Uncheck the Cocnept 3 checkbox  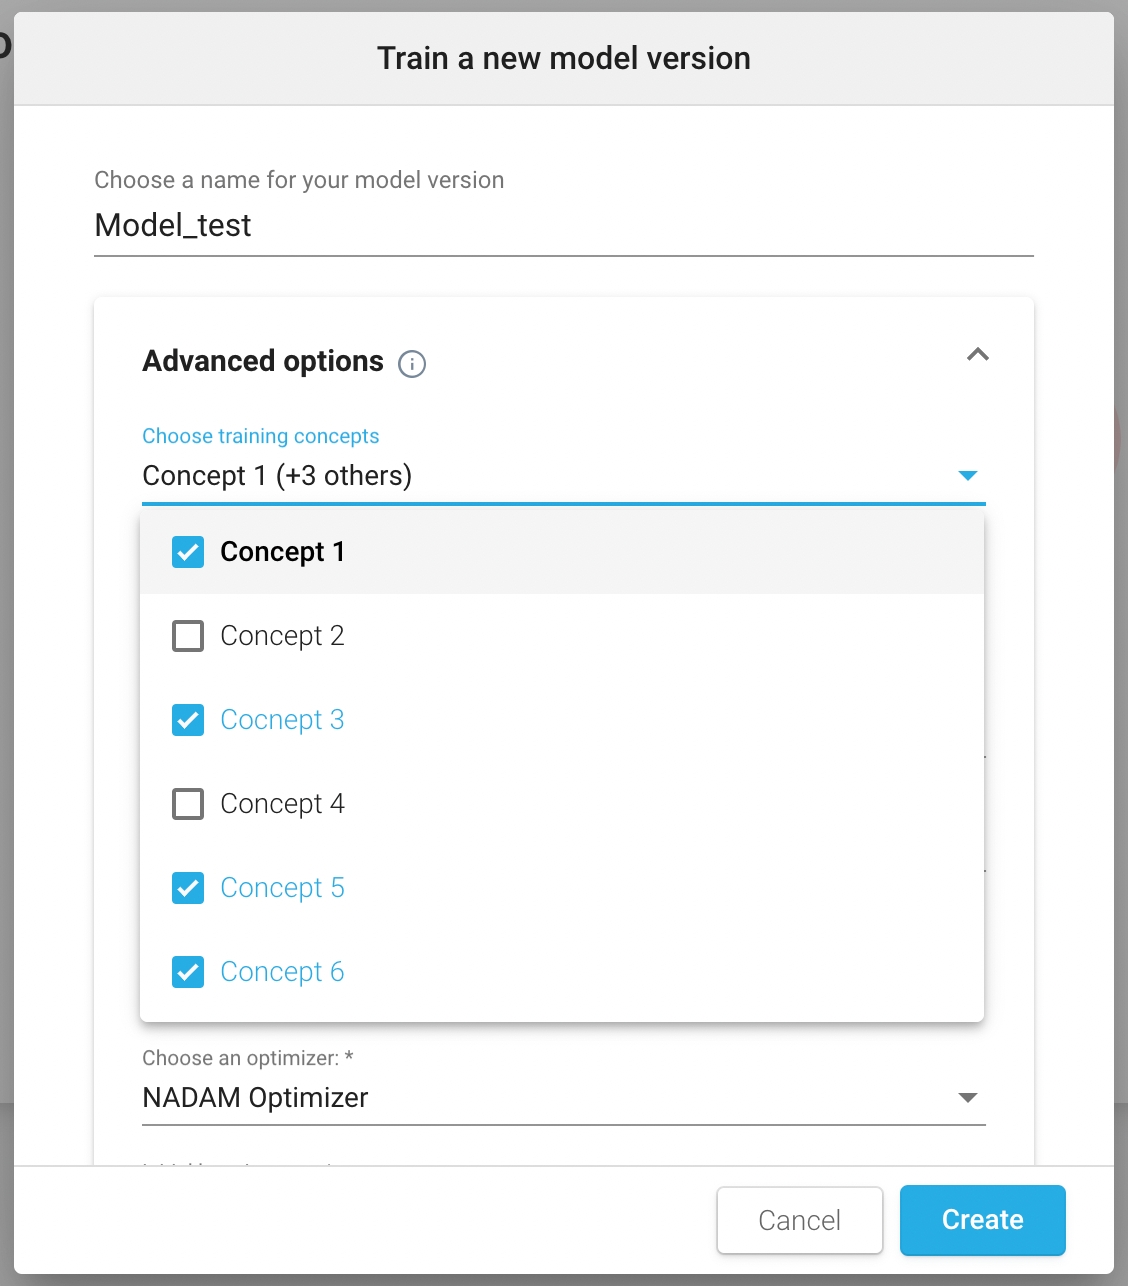coord(188,720)
